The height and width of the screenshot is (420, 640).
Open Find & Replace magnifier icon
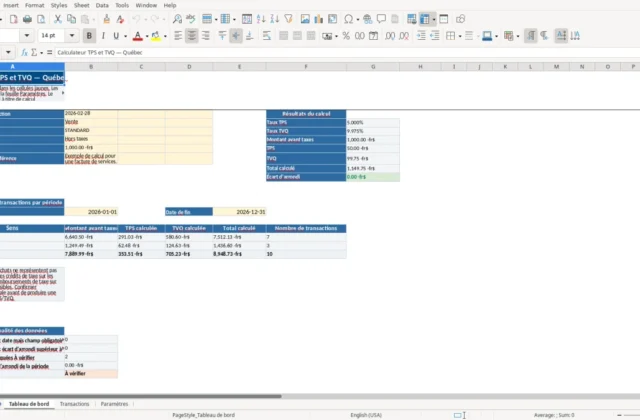tap(177, 19)
